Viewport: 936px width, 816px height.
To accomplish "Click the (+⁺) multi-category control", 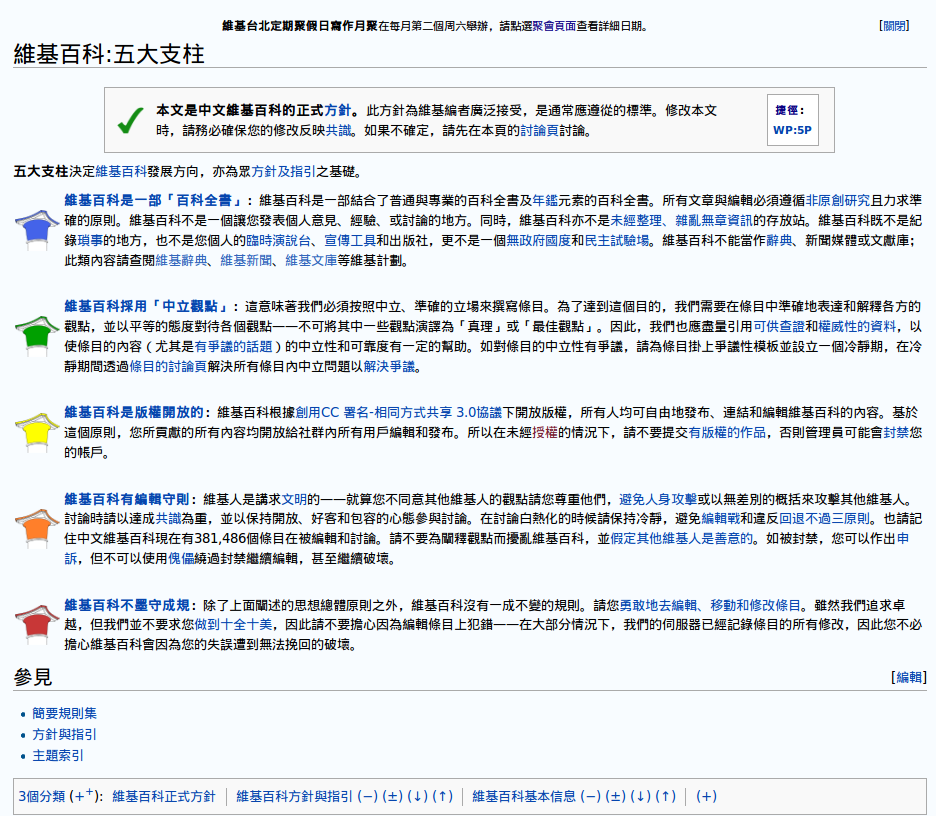I will pyautogui.click(x=84, y=796).
